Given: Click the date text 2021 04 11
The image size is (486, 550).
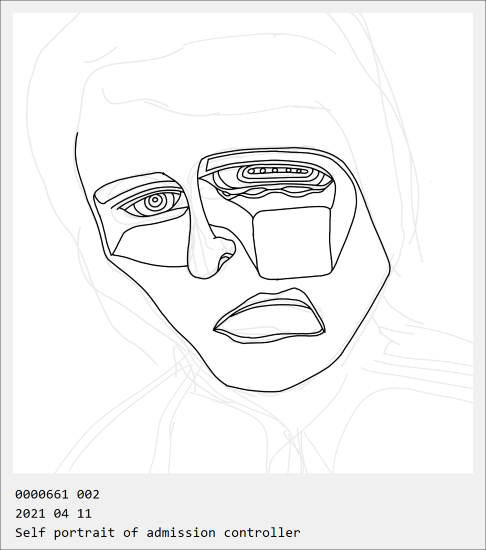Looking at the screenshot, I should (53, 514).
